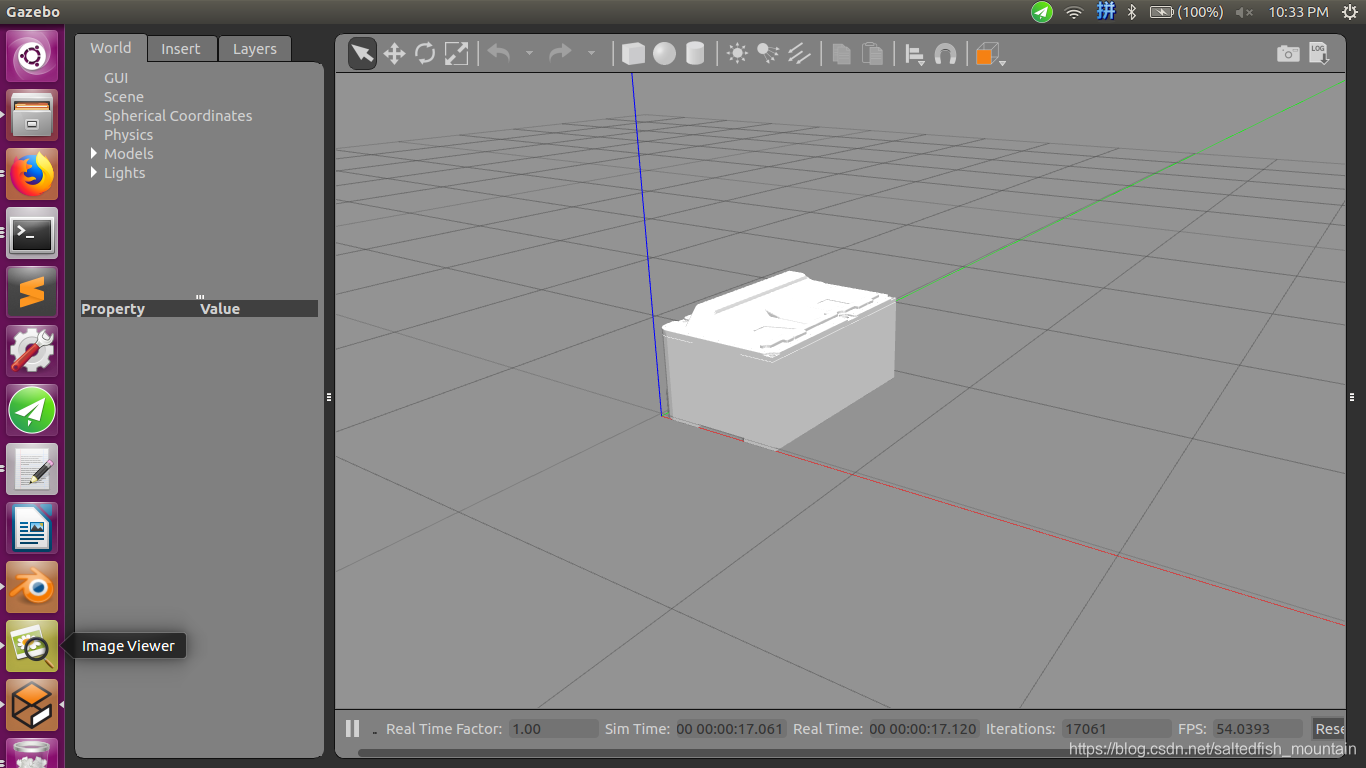Switch to the Insert tab

tap(181, 49)
